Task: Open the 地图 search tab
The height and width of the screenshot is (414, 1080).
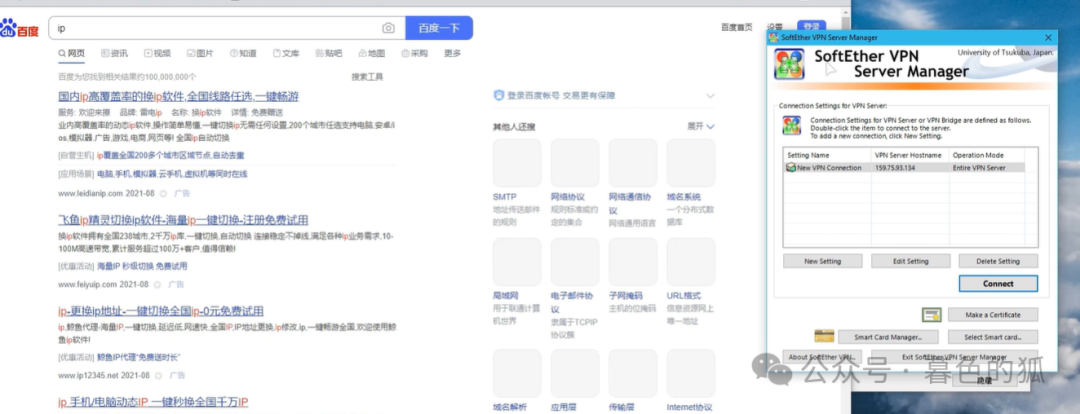Action: click(371, 53)
